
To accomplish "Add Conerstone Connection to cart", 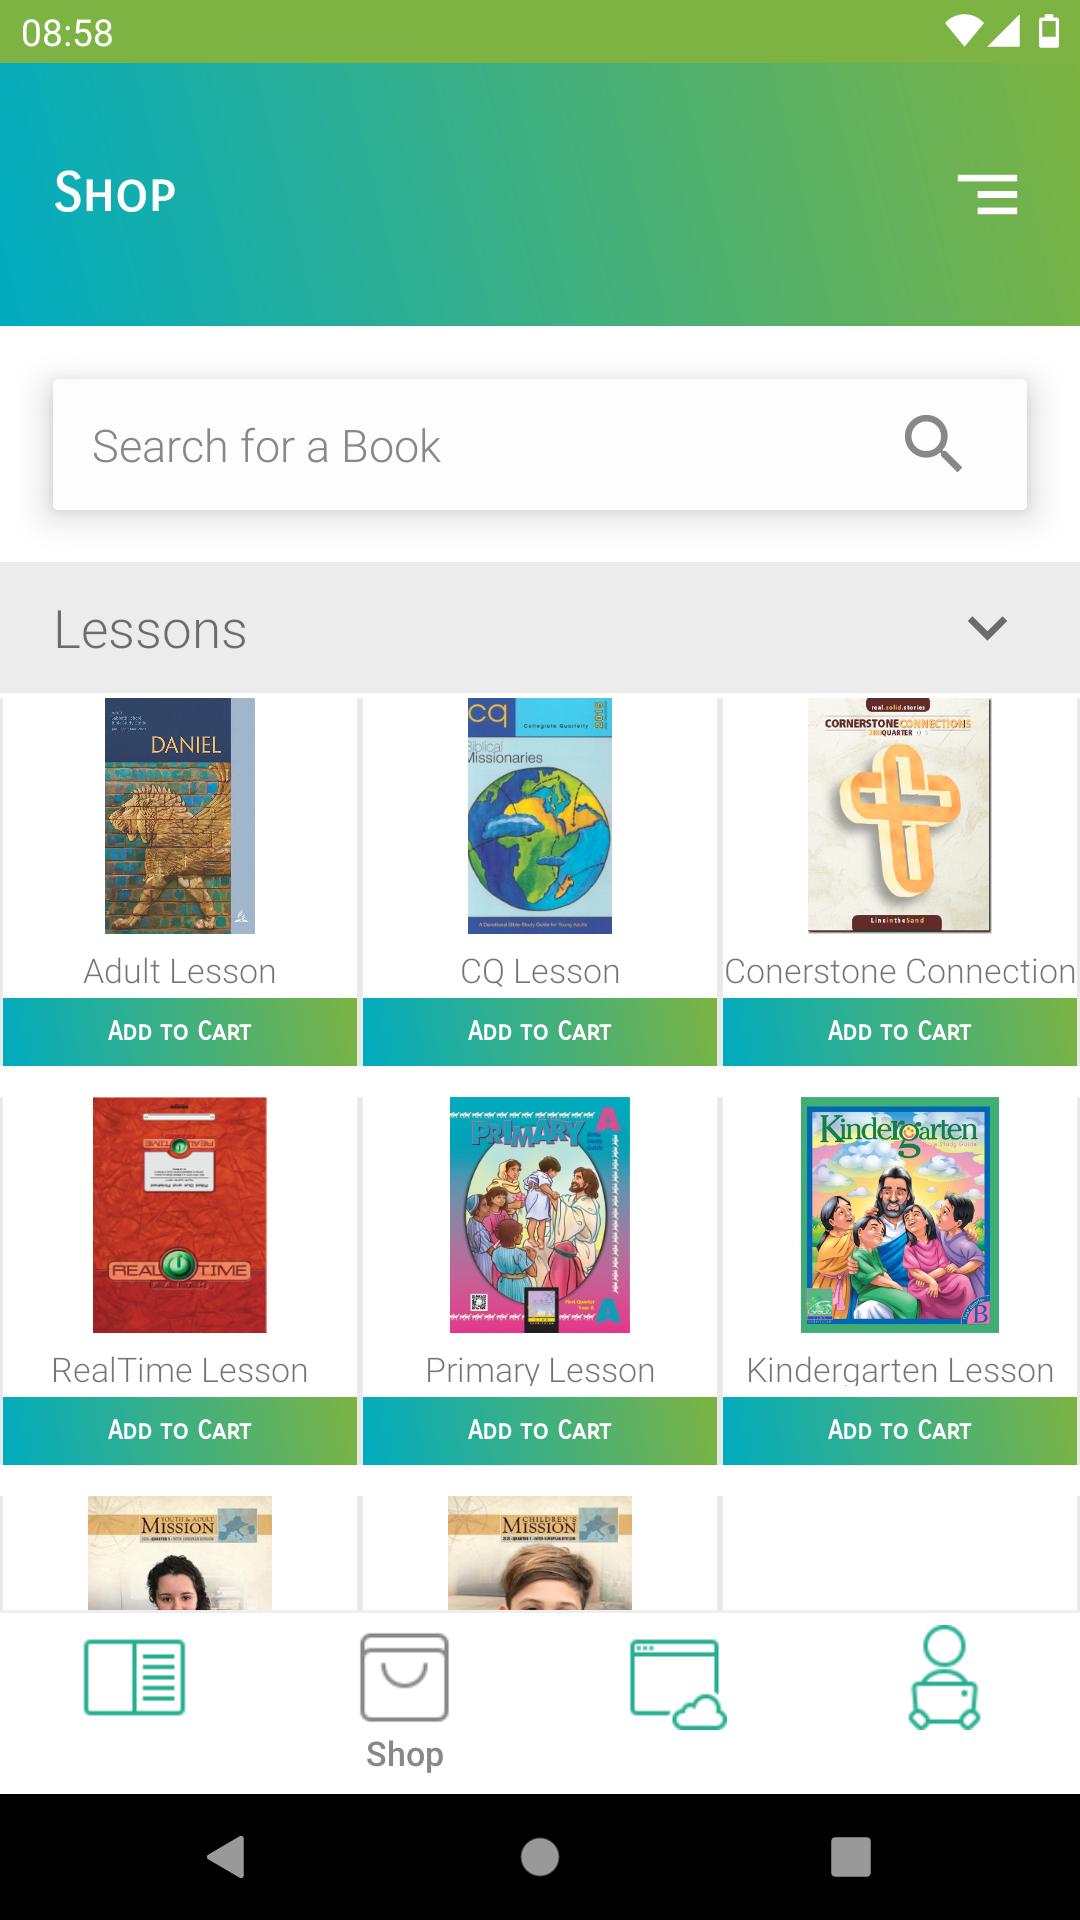I will tap(900, 1031).
